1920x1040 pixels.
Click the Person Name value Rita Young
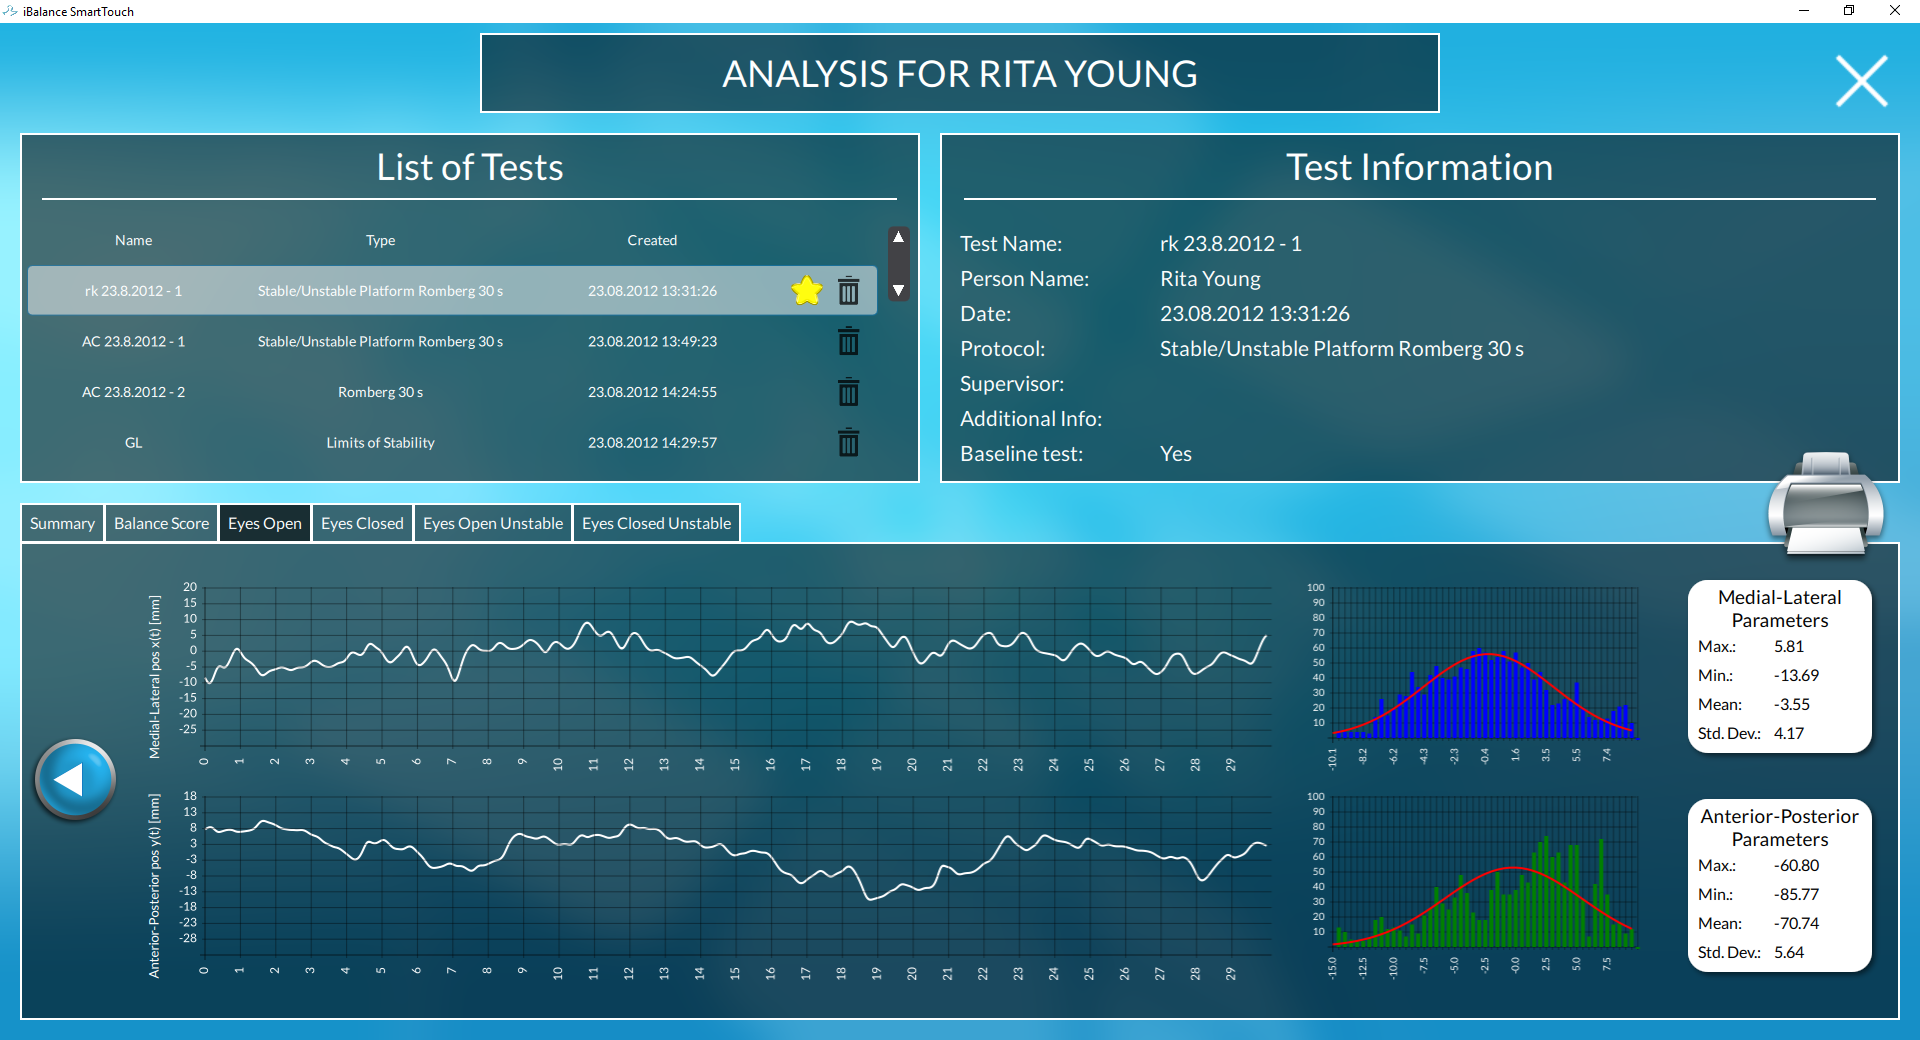click(x=1210, y=279)
